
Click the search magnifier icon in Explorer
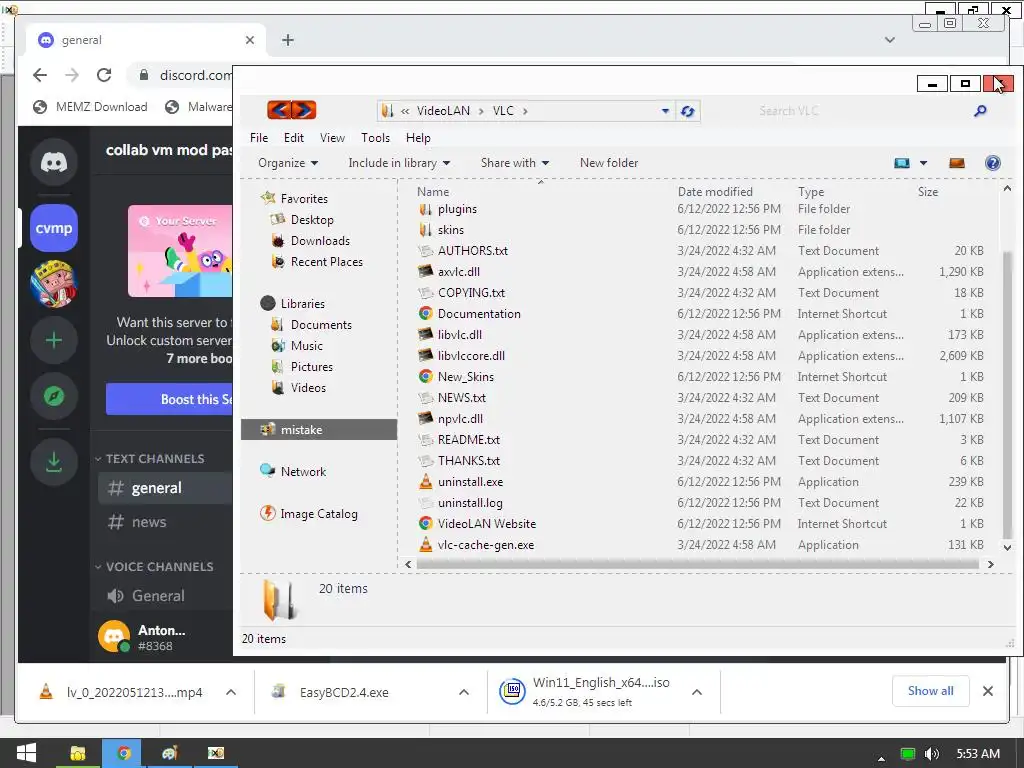[980, 111]
